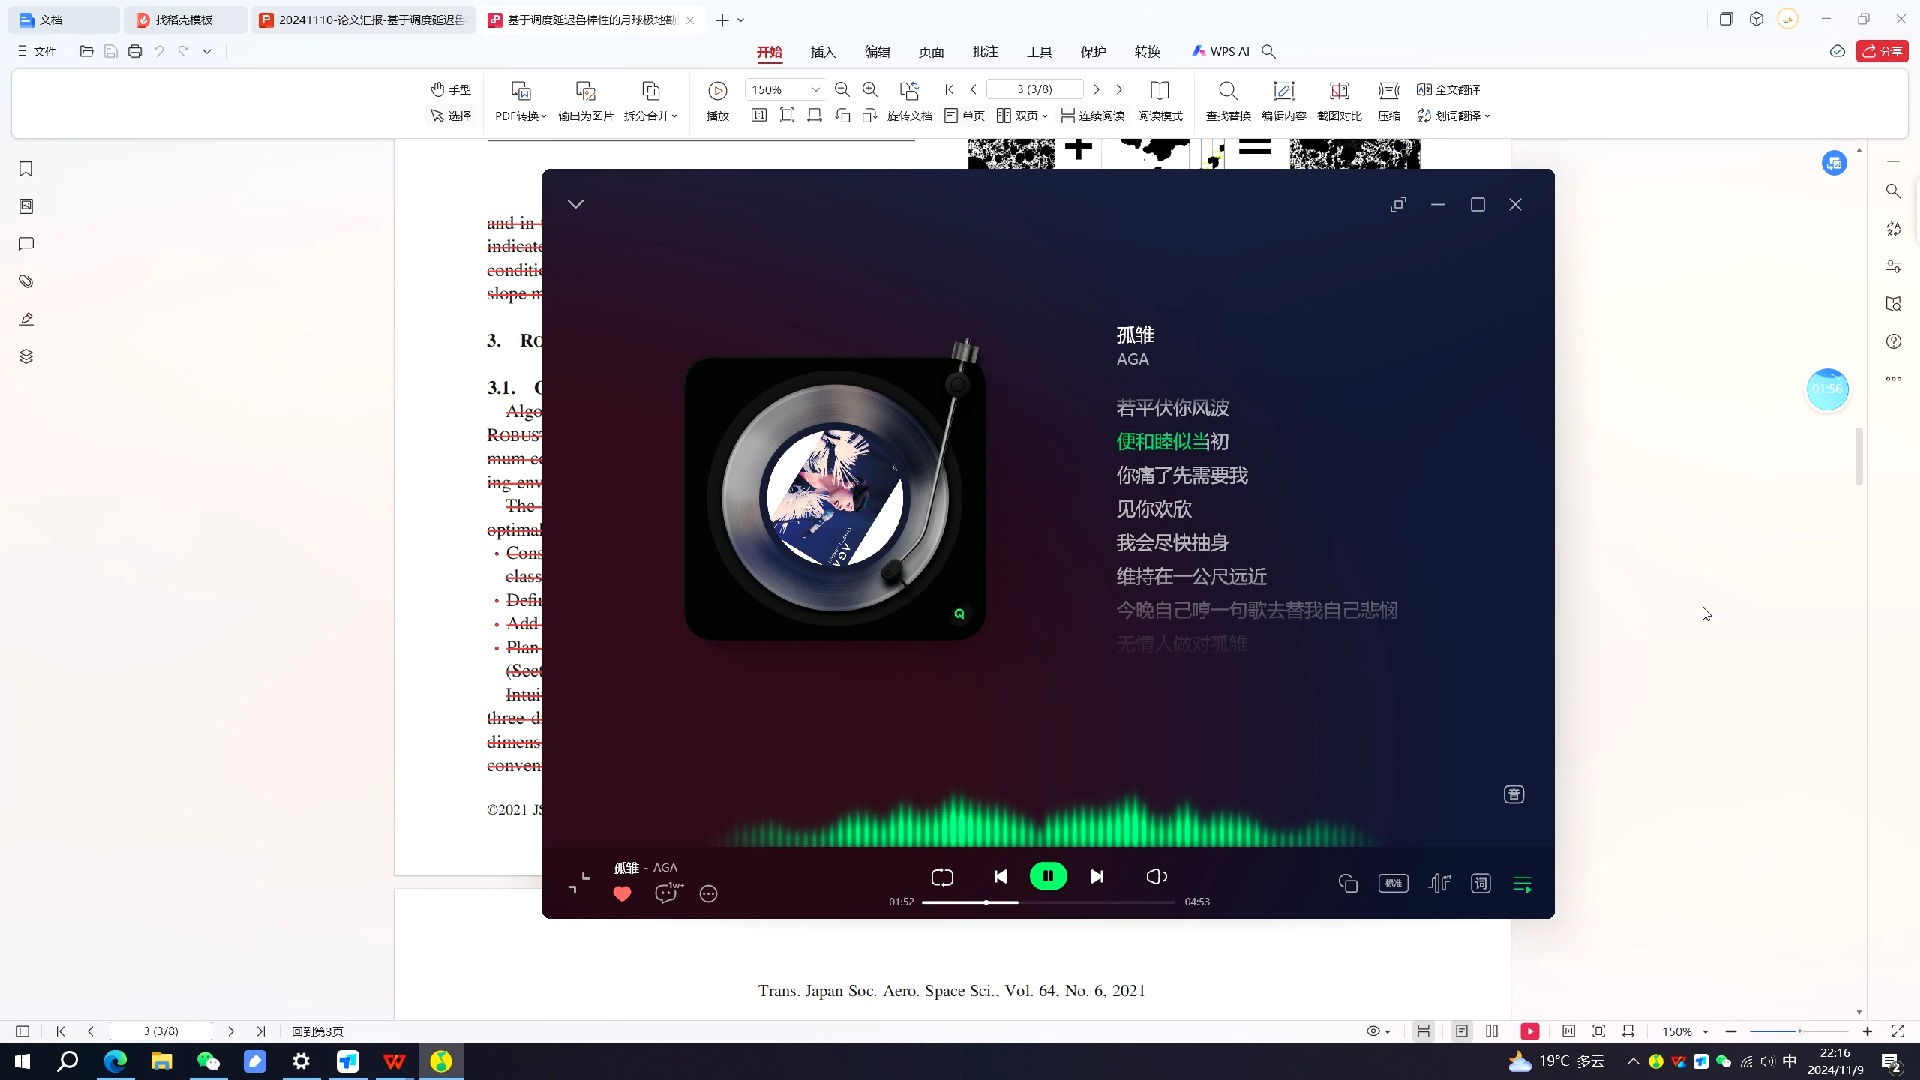Open the 插入 ribbon tab
The width and height of the screenshot is (1920, 1080).
click(823, 52)
